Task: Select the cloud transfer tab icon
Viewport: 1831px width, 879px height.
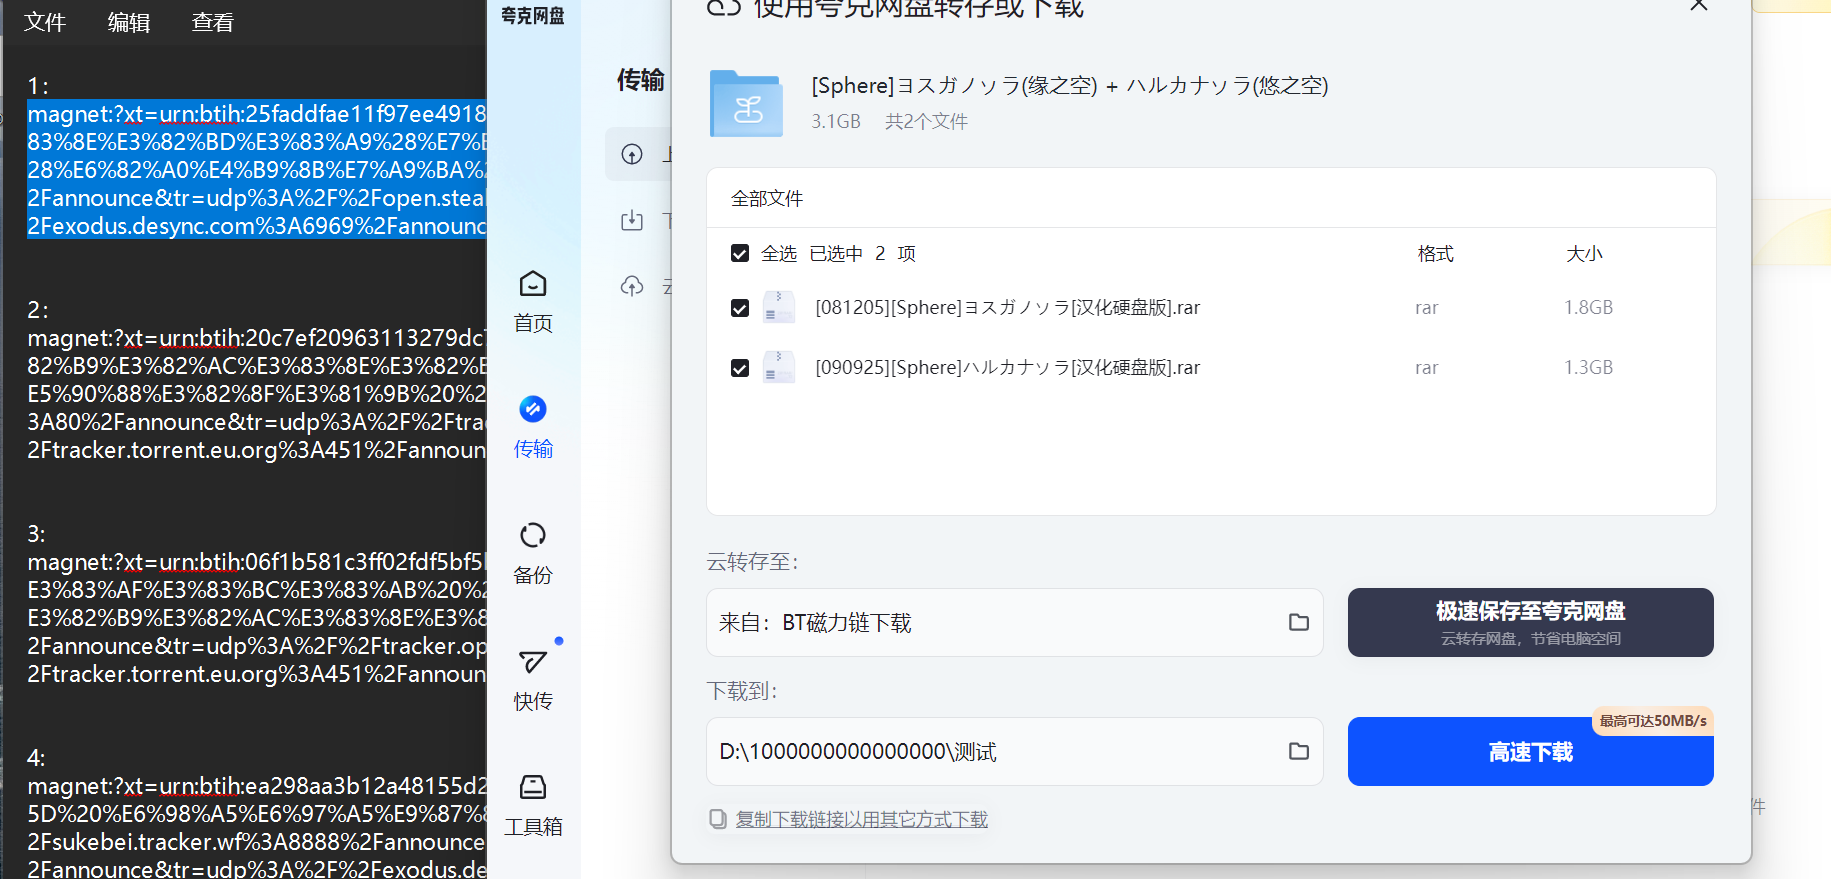Action: click(632, 287)
